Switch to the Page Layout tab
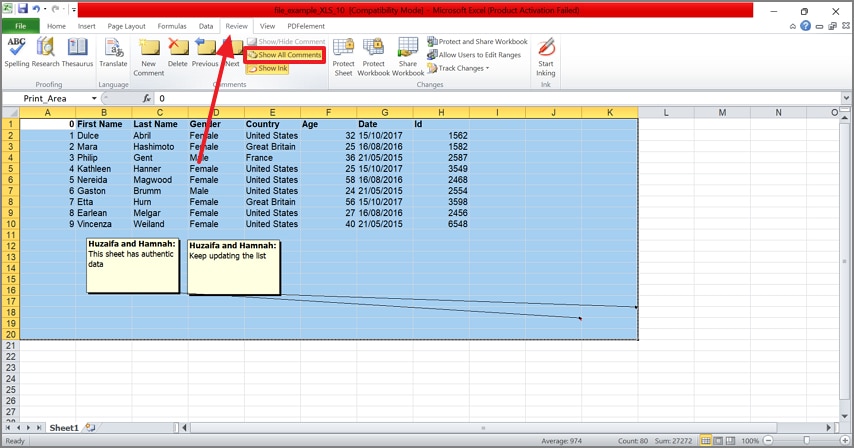Viewport: 854px width, 448px height. click(126, 26)
